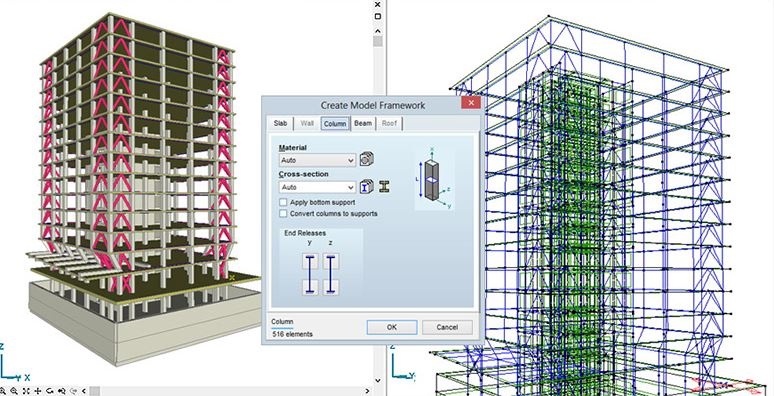The height and width of the screenshot is (396, 774).
Task: Switch to the Slab tab
Action: coord(280,123)
